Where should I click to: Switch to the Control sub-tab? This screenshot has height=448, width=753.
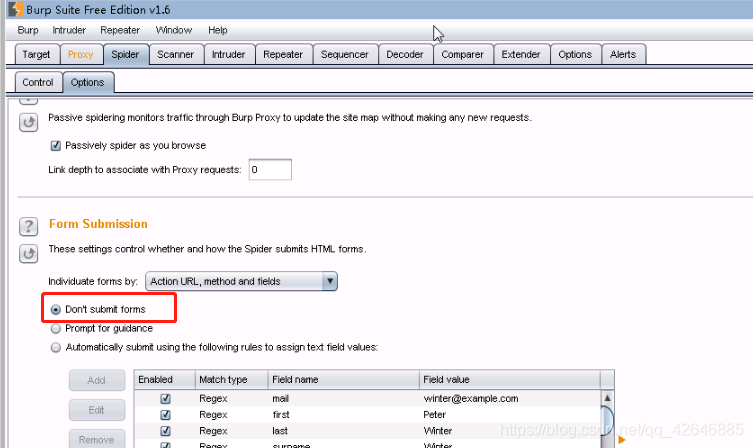(38, 82)
